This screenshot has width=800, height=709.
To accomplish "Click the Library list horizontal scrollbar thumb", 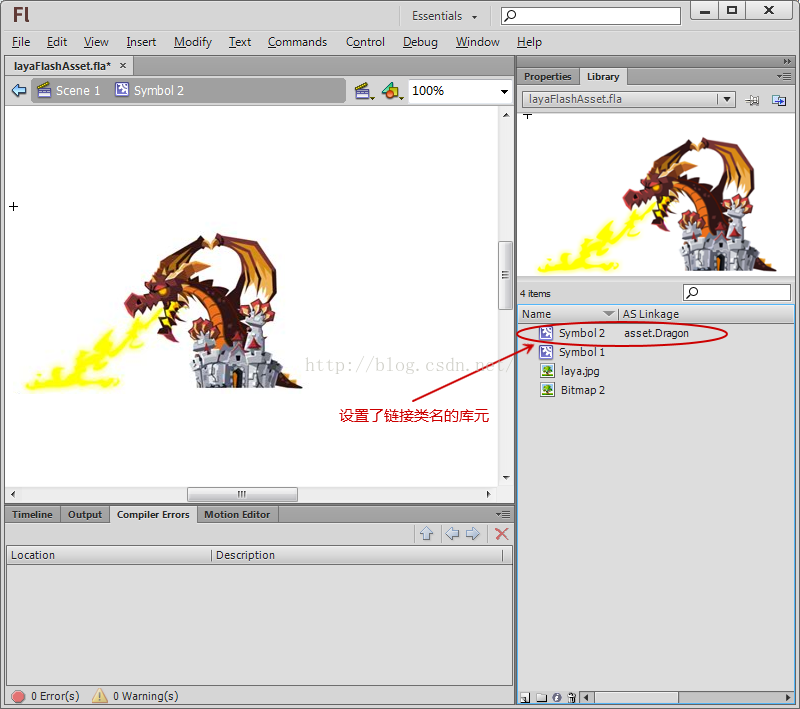I will [x=636, y=697].
